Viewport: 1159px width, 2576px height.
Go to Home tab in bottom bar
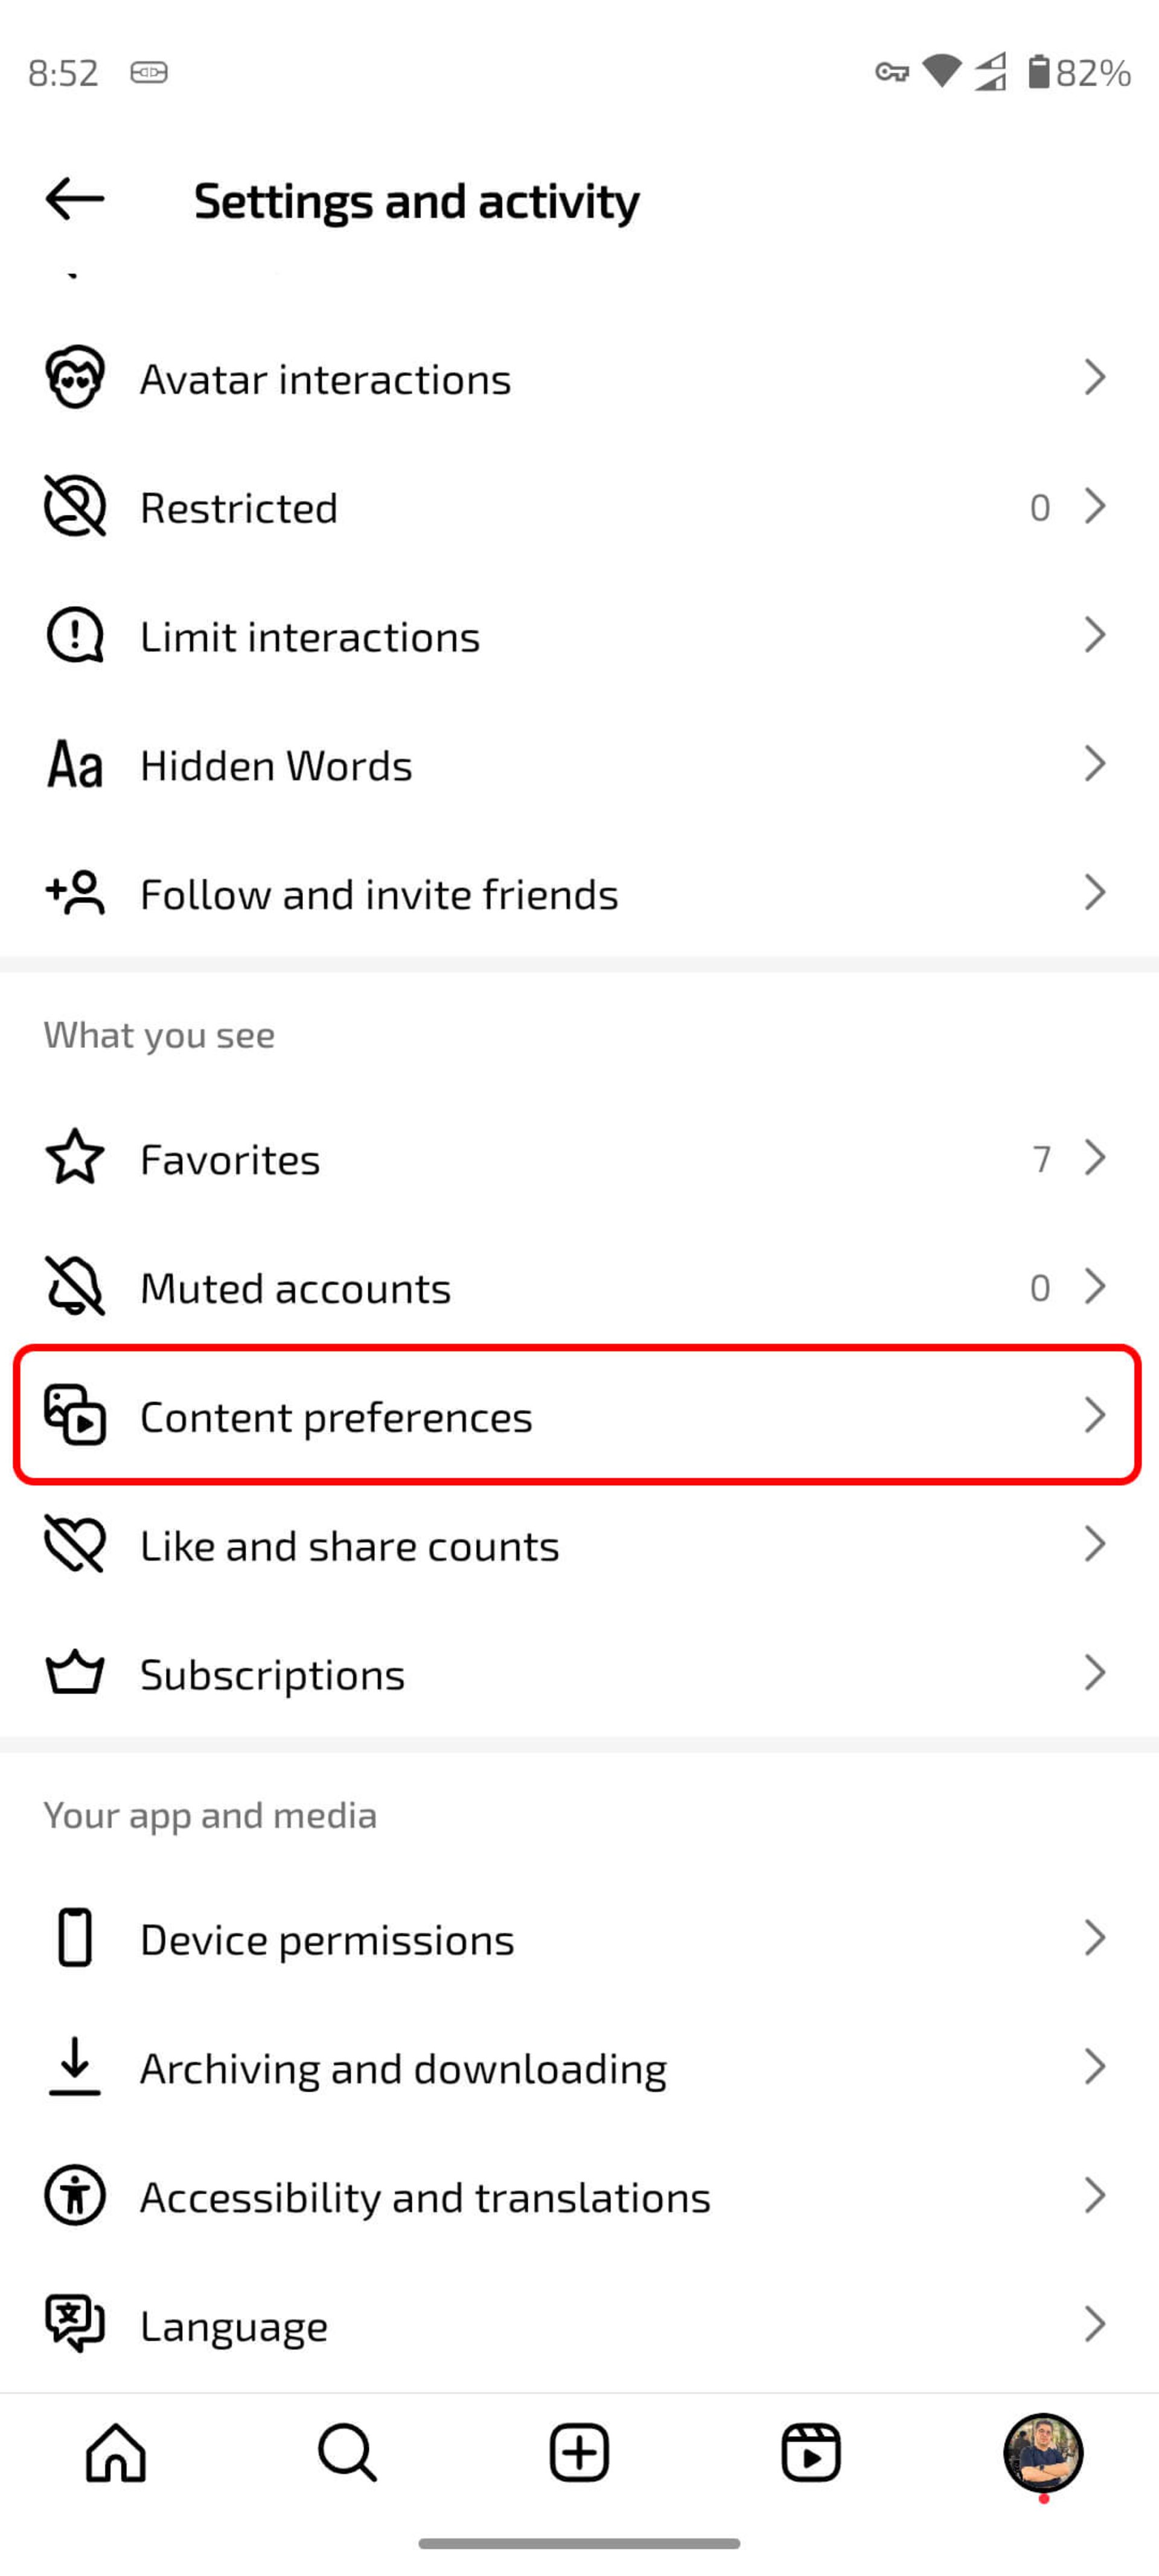(x=116, y=2453)
